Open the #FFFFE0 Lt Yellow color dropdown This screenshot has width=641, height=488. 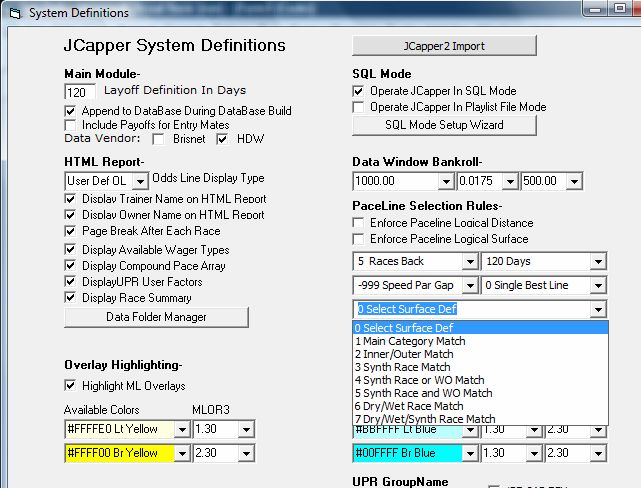click(182, 430)
